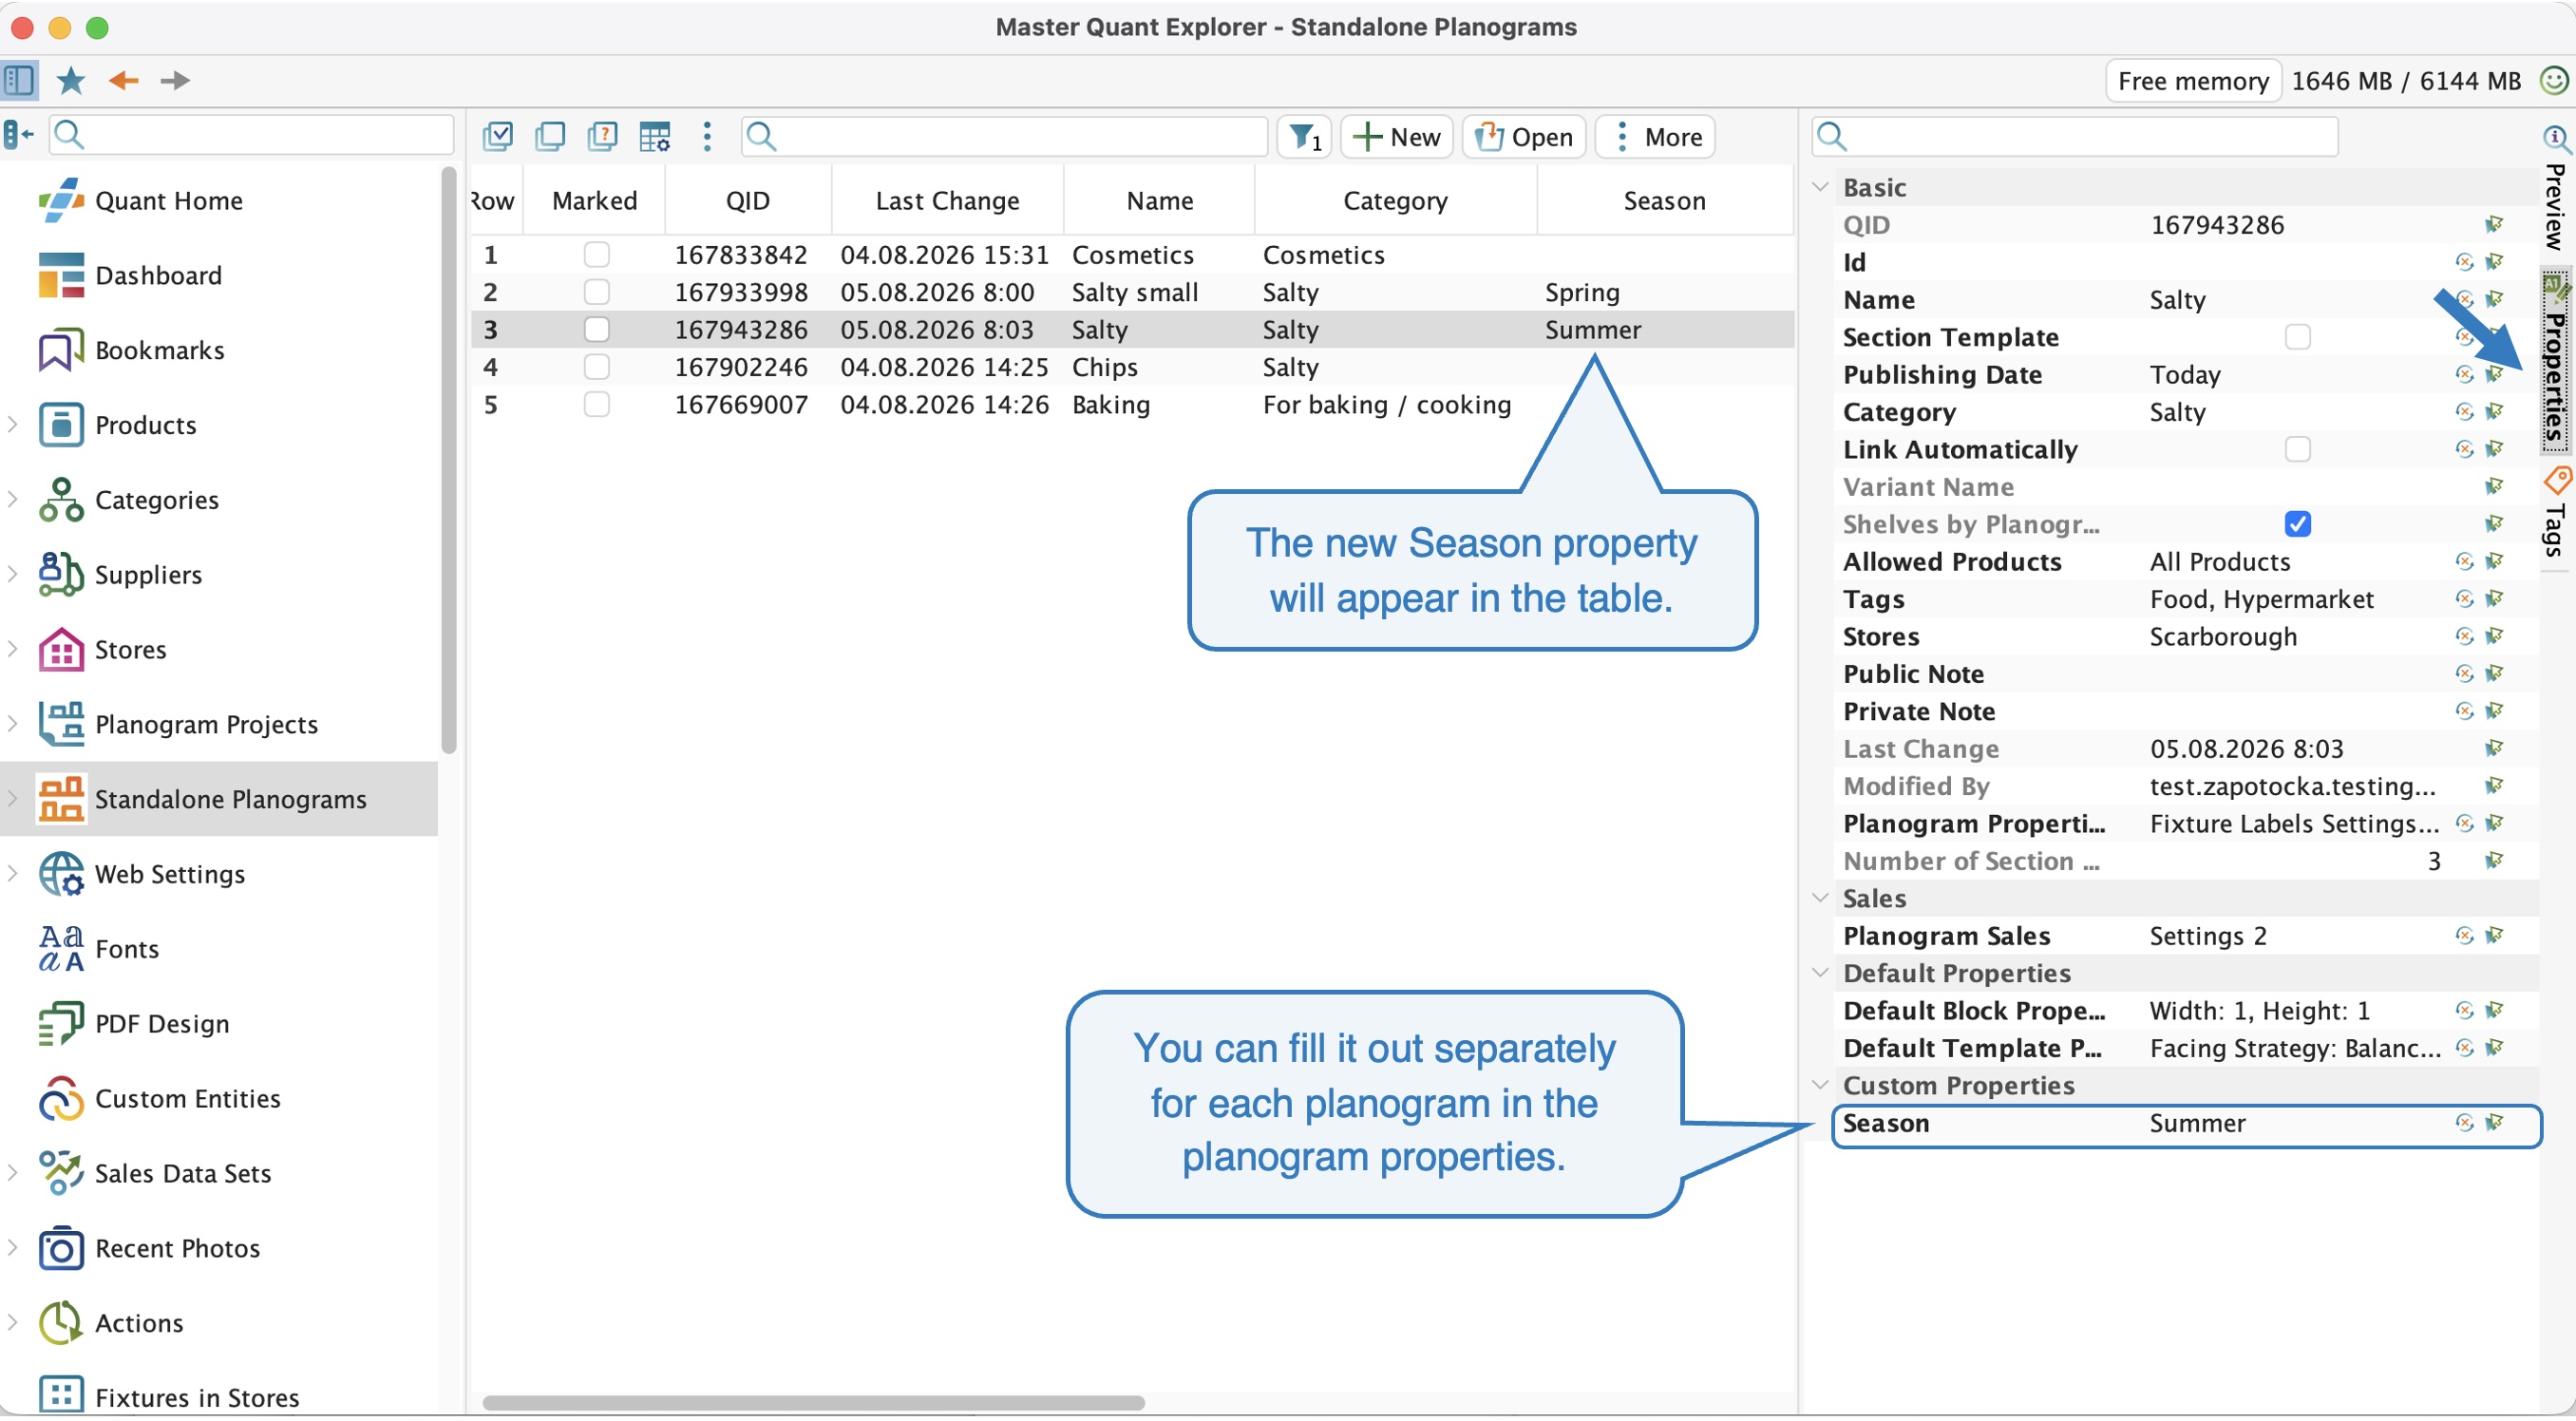Viewport: 2576px width, 1421px height.
Task: Focus the planogram table search field
Action: [1004, 136]
